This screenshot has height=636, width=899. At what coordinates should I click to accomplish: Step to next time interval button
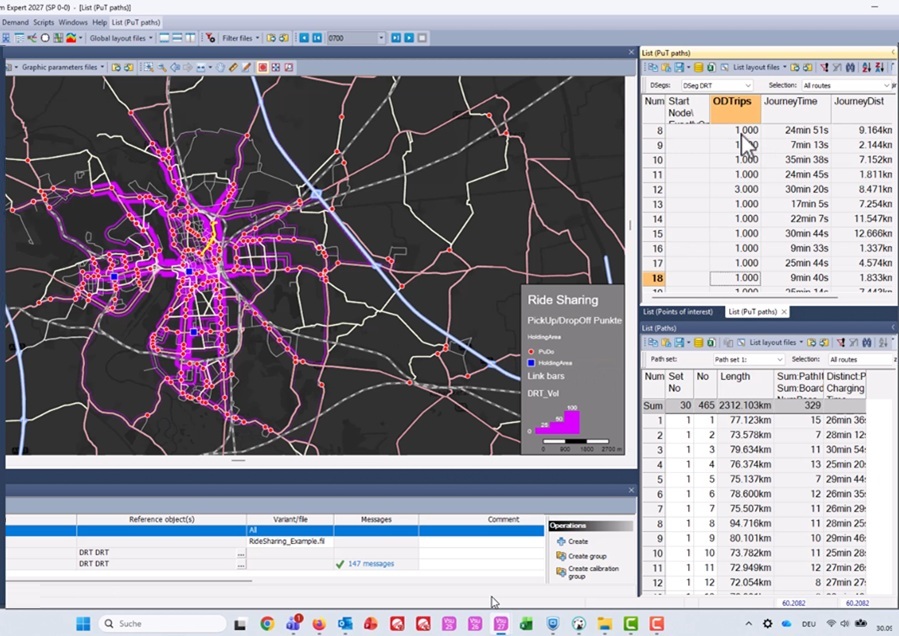coord(396,38)
